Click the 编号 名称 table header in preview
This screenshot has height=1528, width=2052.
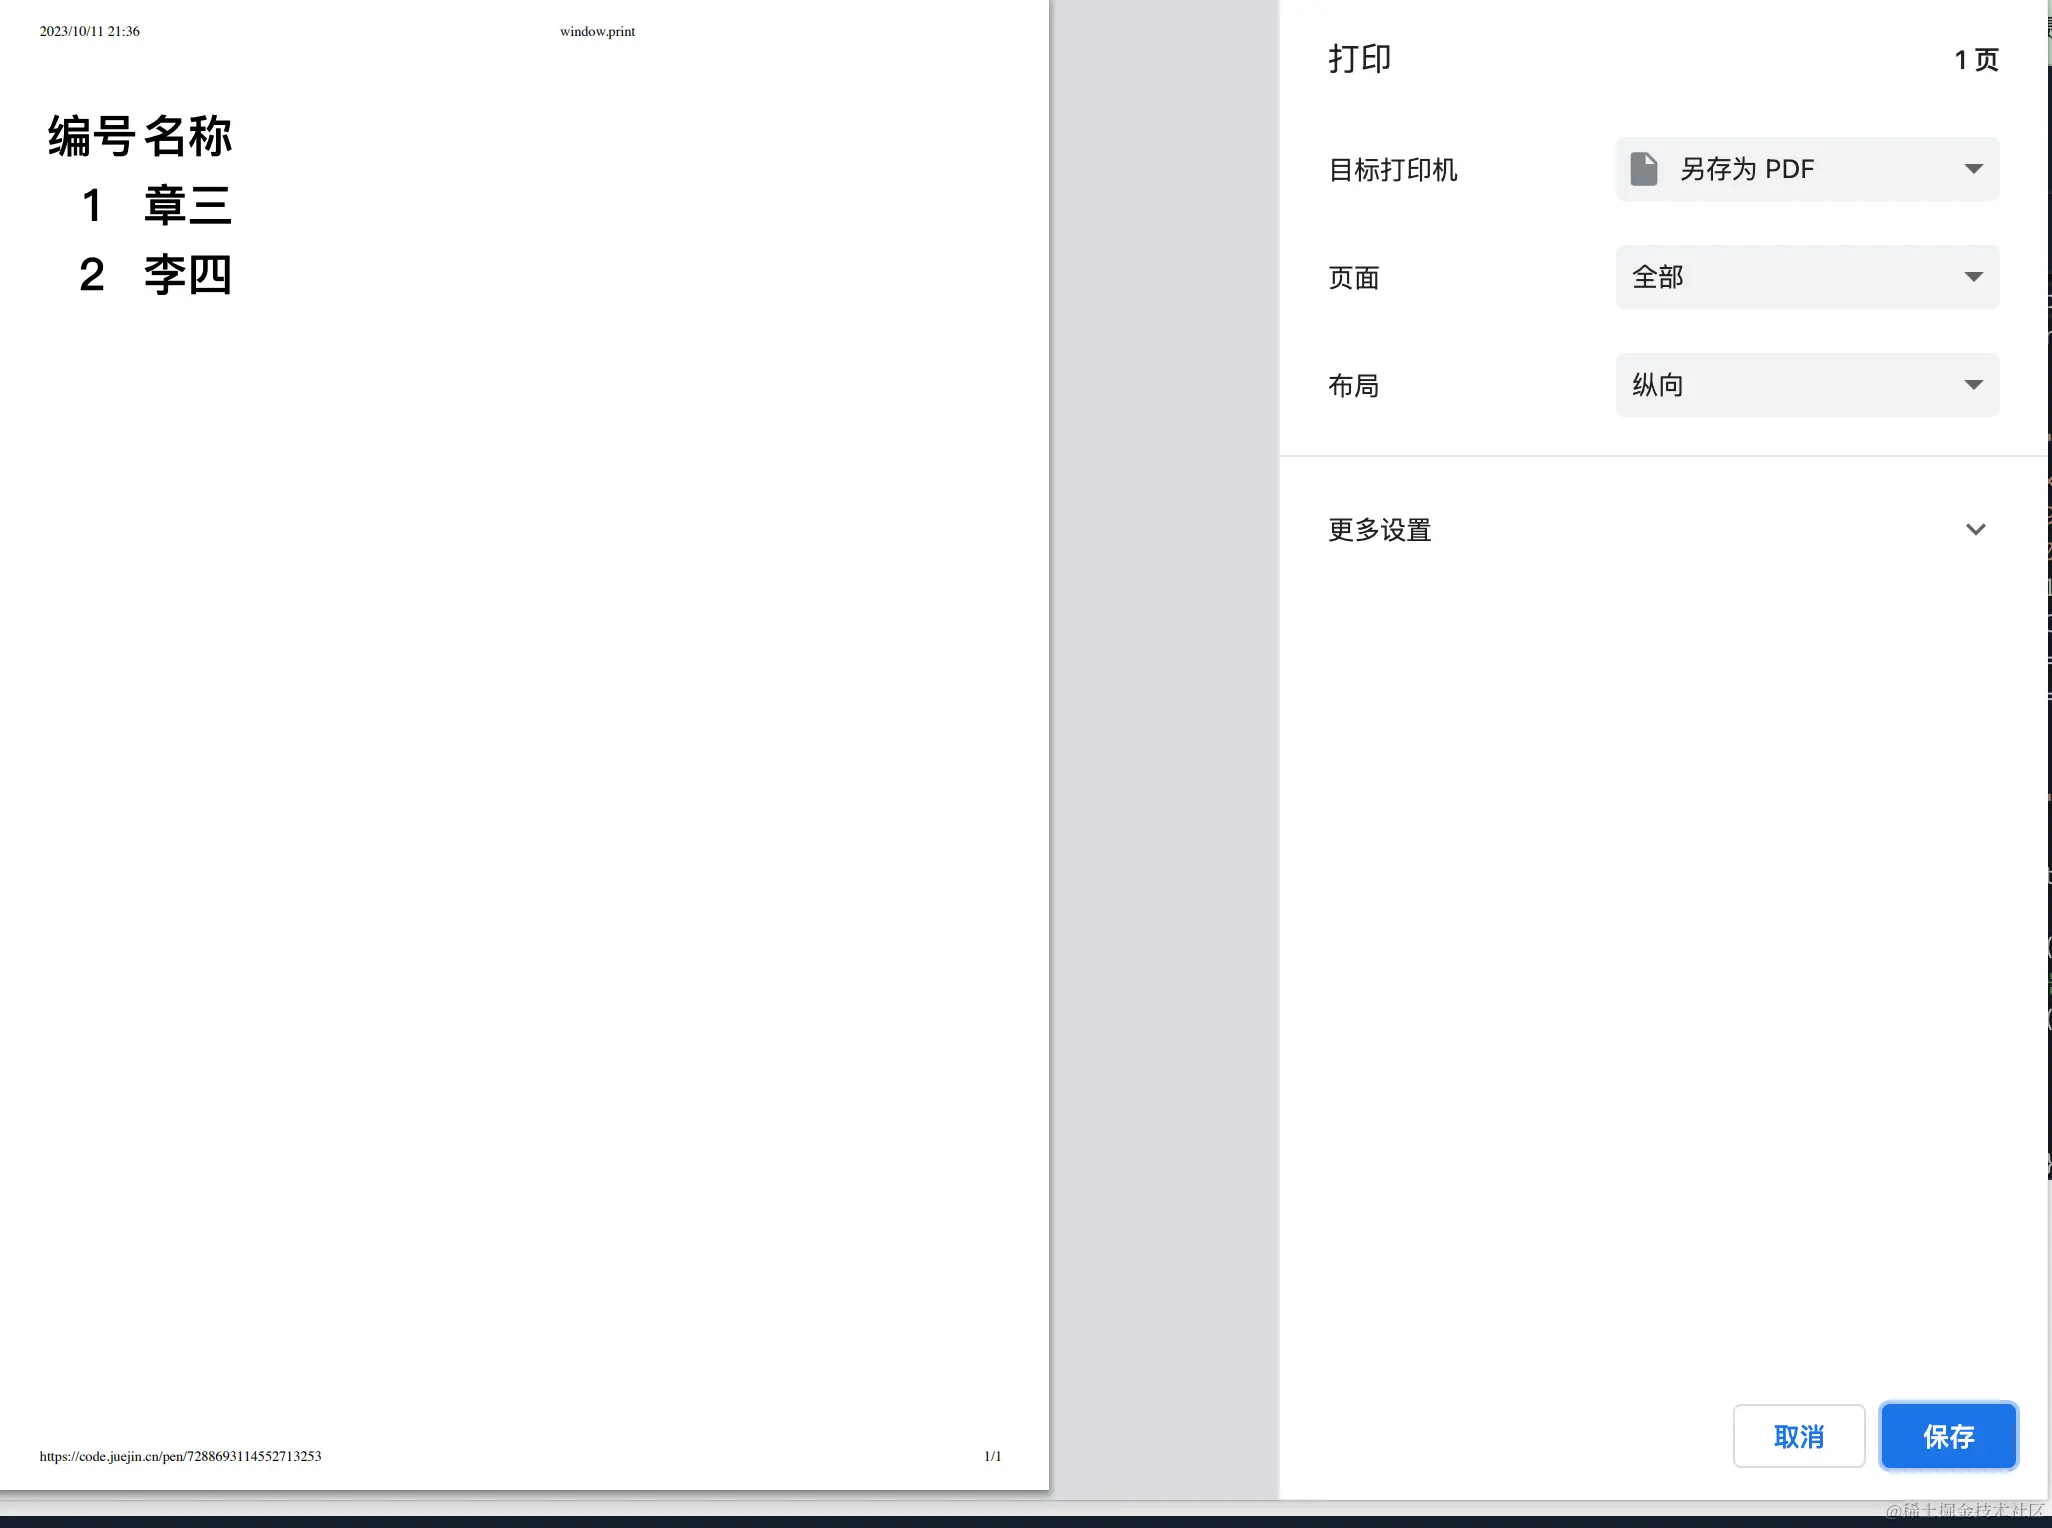point(140,136)
